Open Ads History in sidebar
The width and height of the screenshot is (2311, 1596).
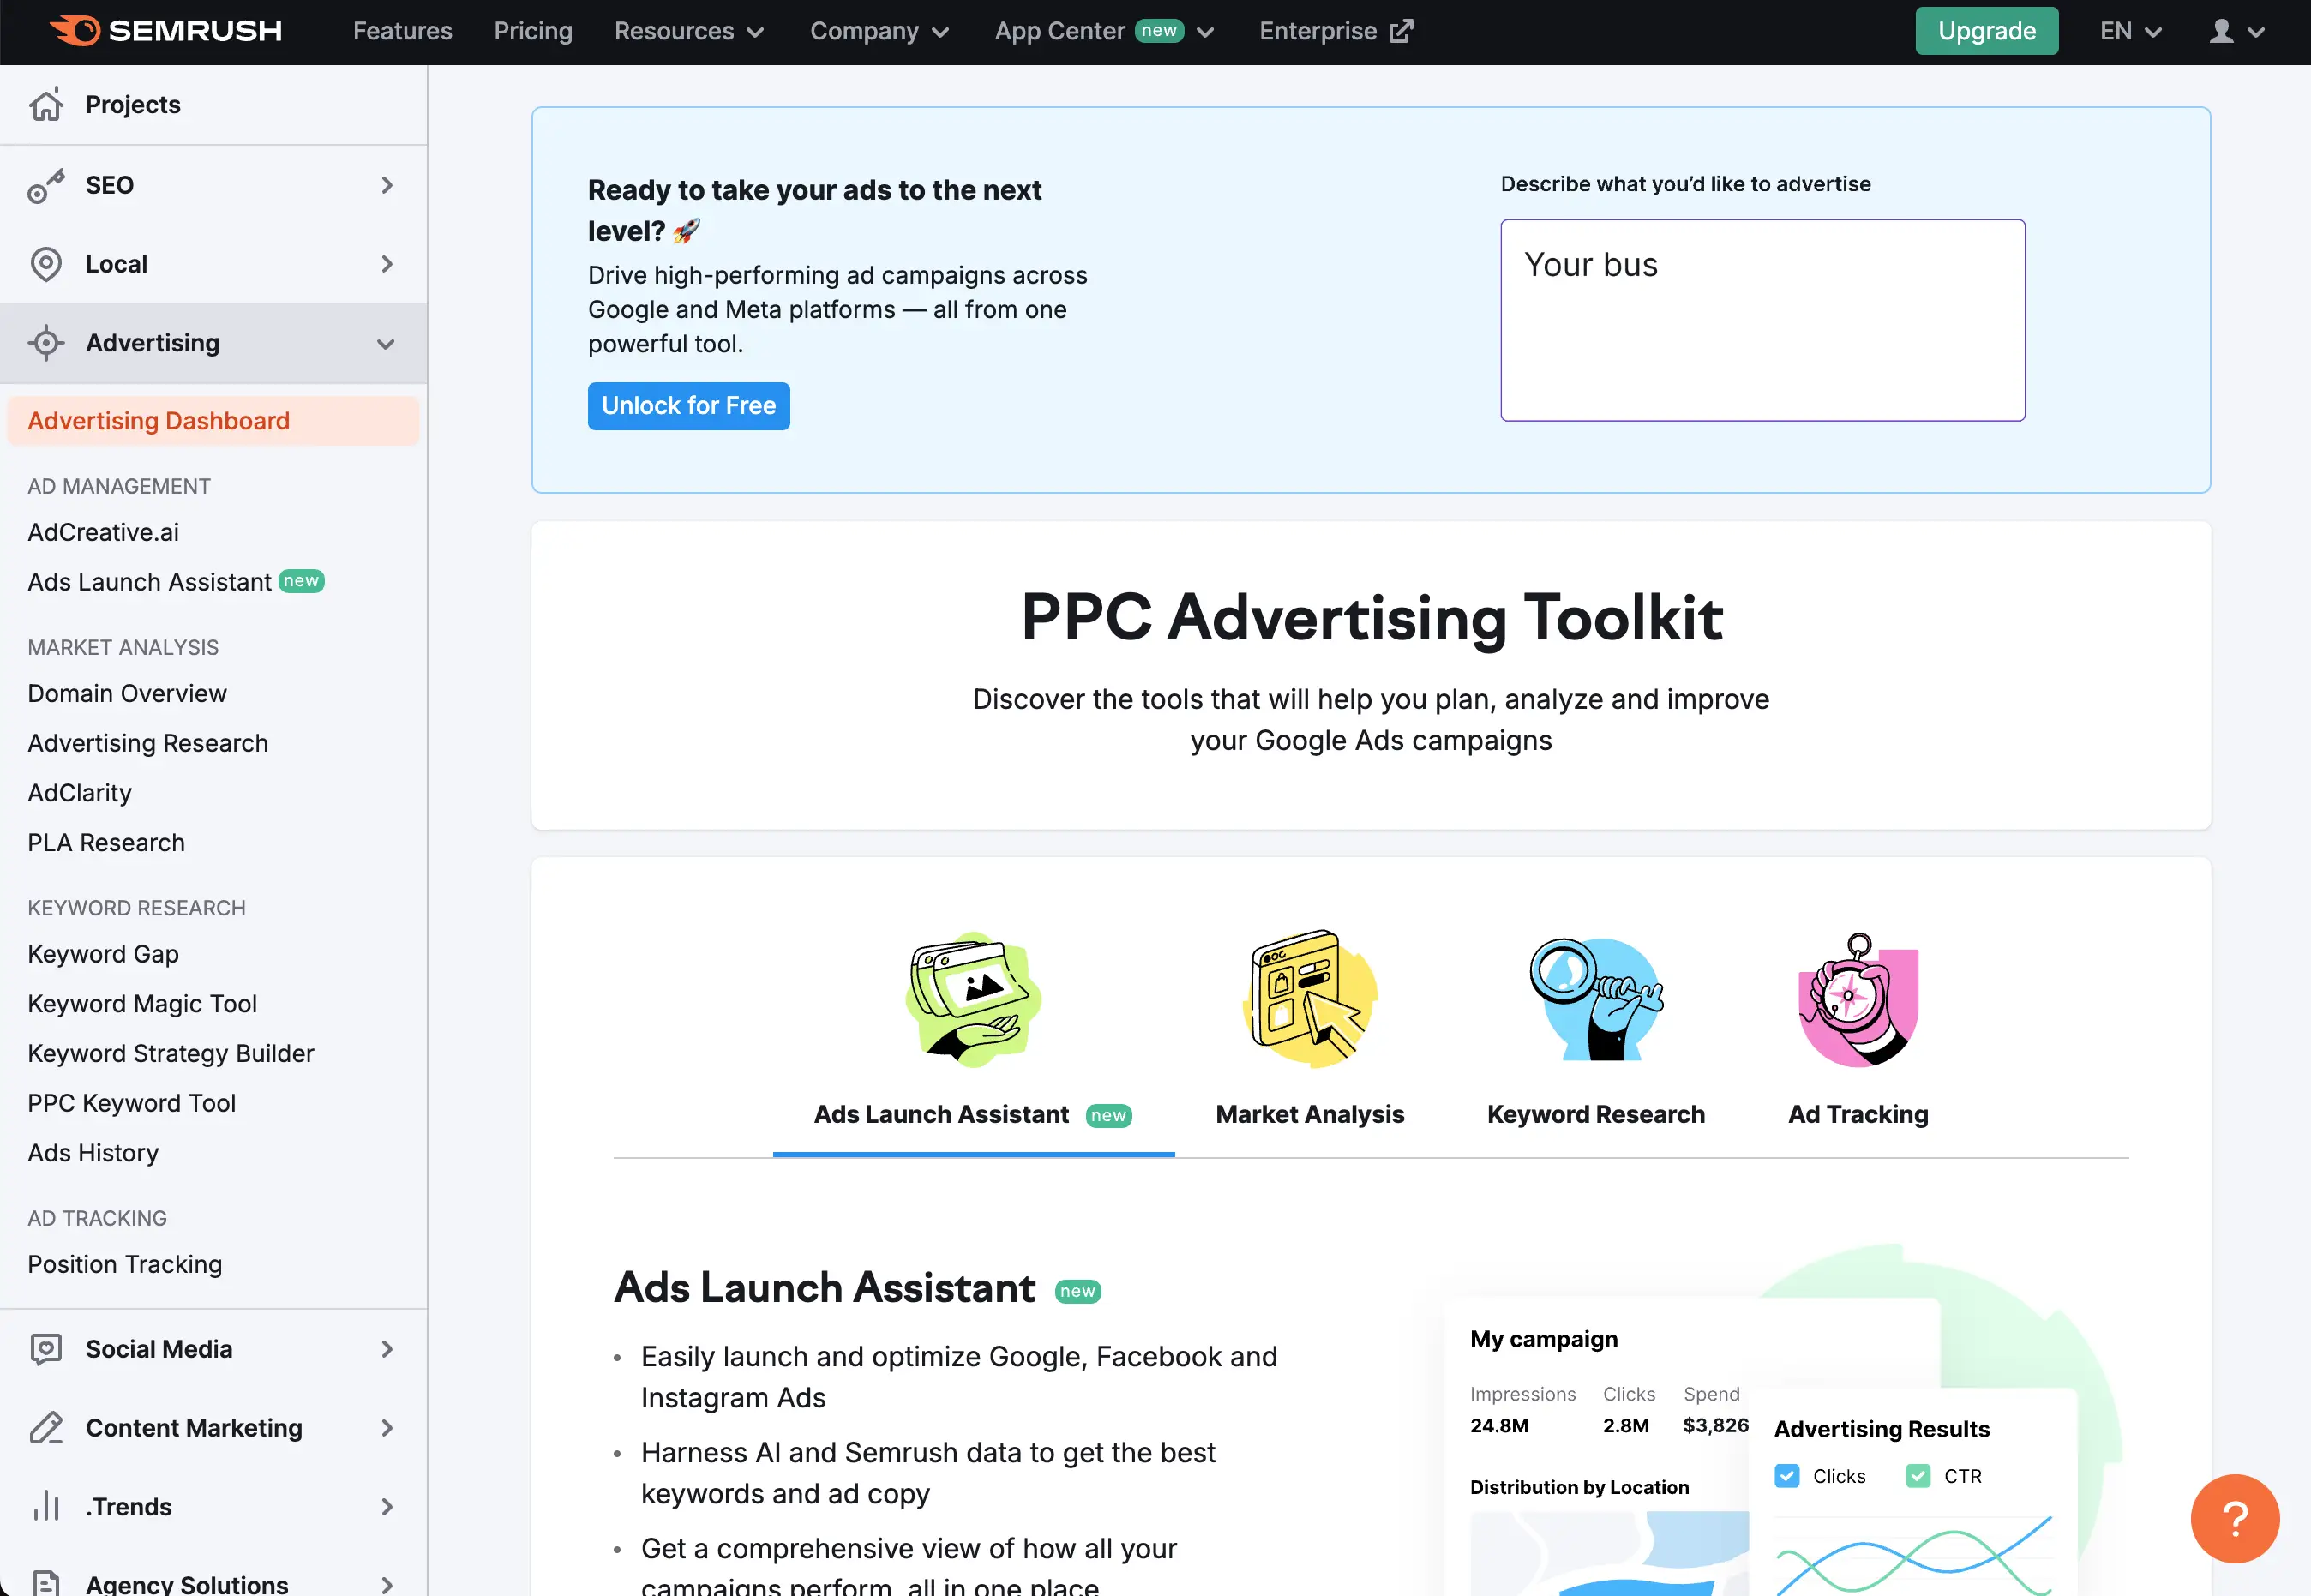[x=93, y=1153]
